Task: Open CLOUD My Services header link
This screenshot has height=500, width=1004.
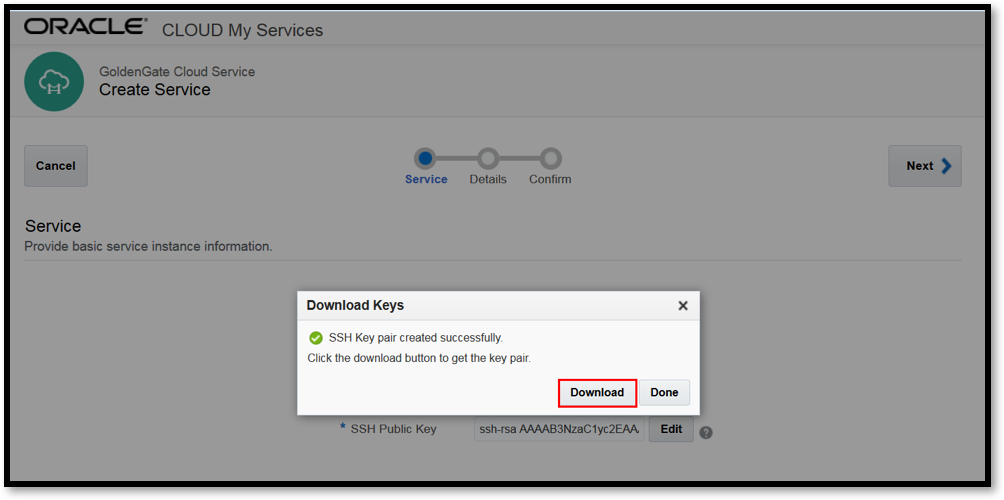Action: click(x=243, y=30)
